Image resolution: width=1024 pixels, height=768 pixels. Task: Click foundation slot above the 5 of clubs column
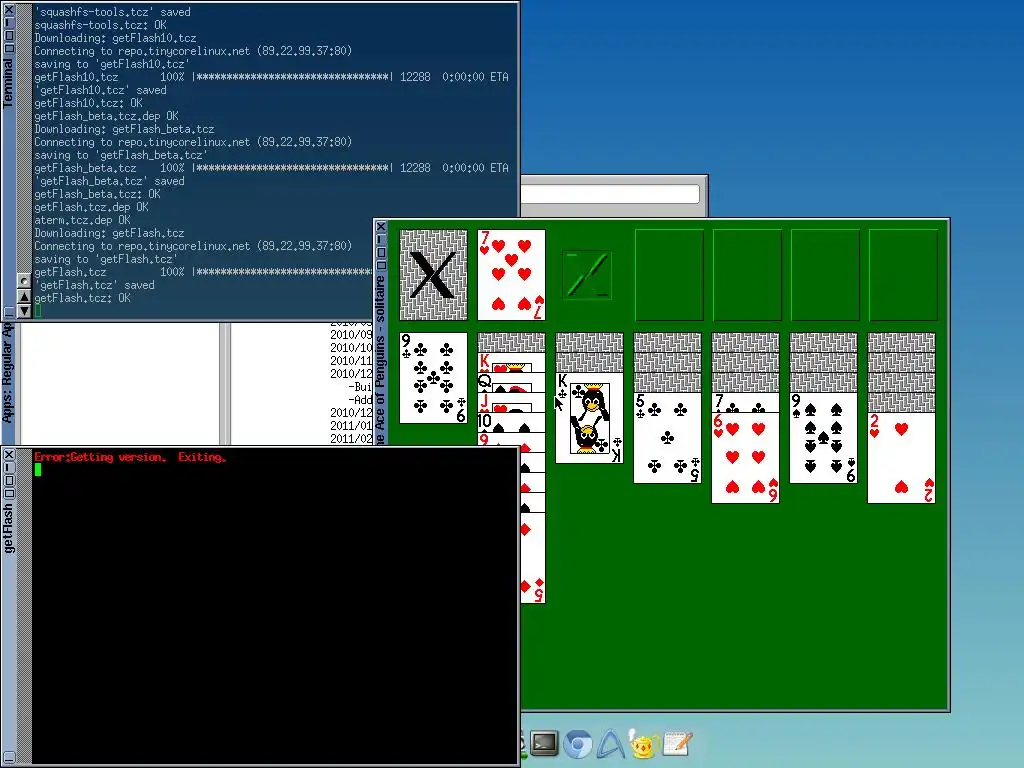tap(669, 274)
